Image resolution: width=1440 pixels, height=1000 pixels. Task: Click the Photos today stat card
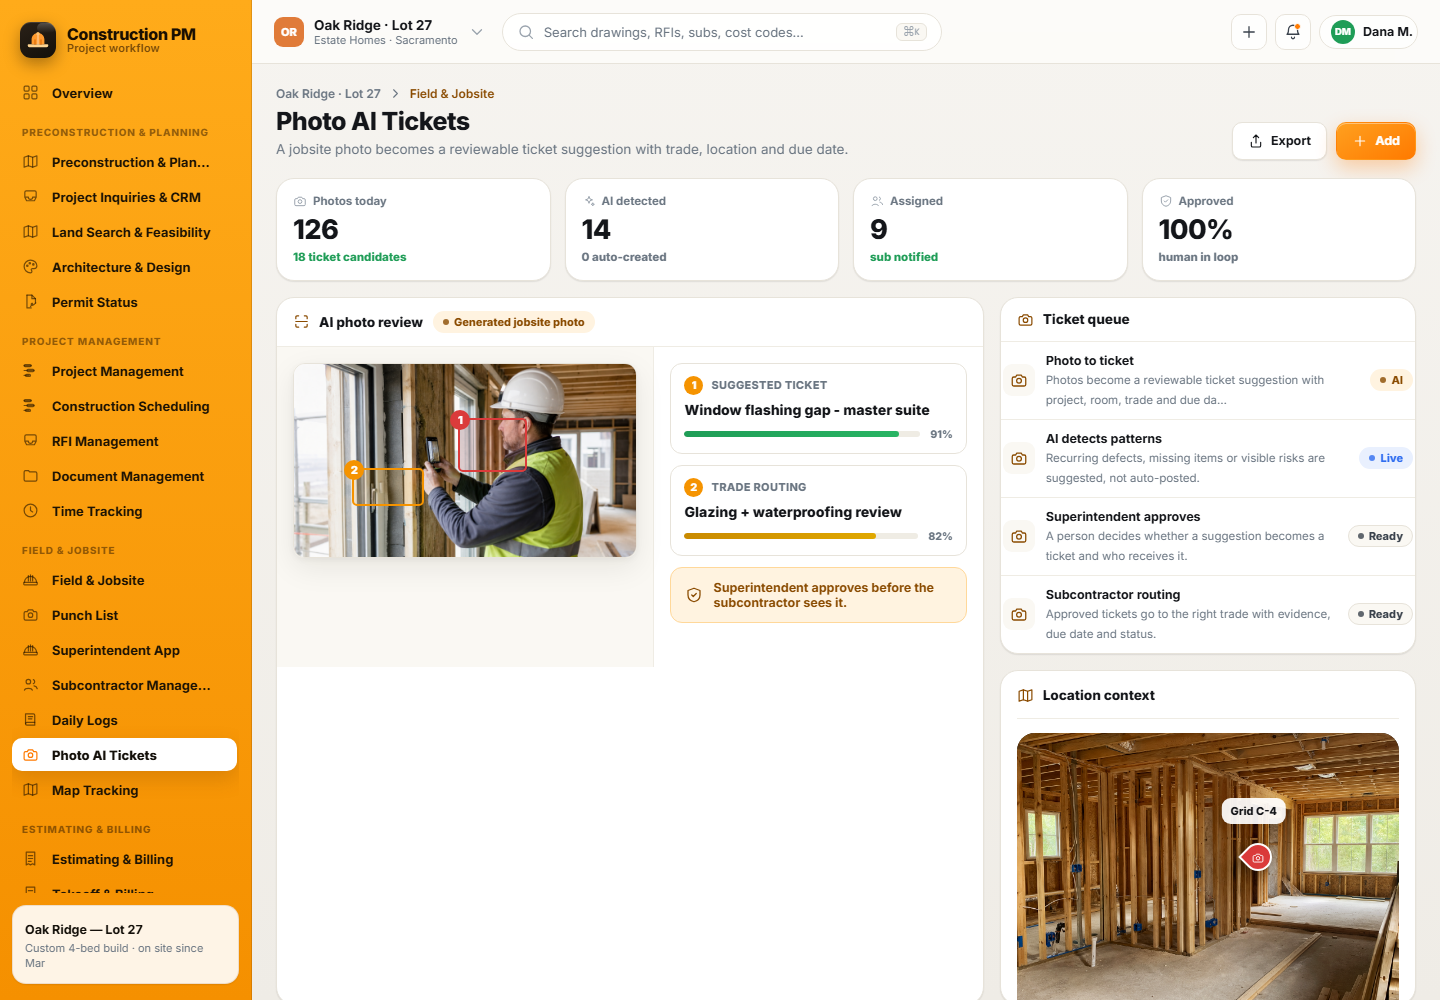click(x=414, y=230)
